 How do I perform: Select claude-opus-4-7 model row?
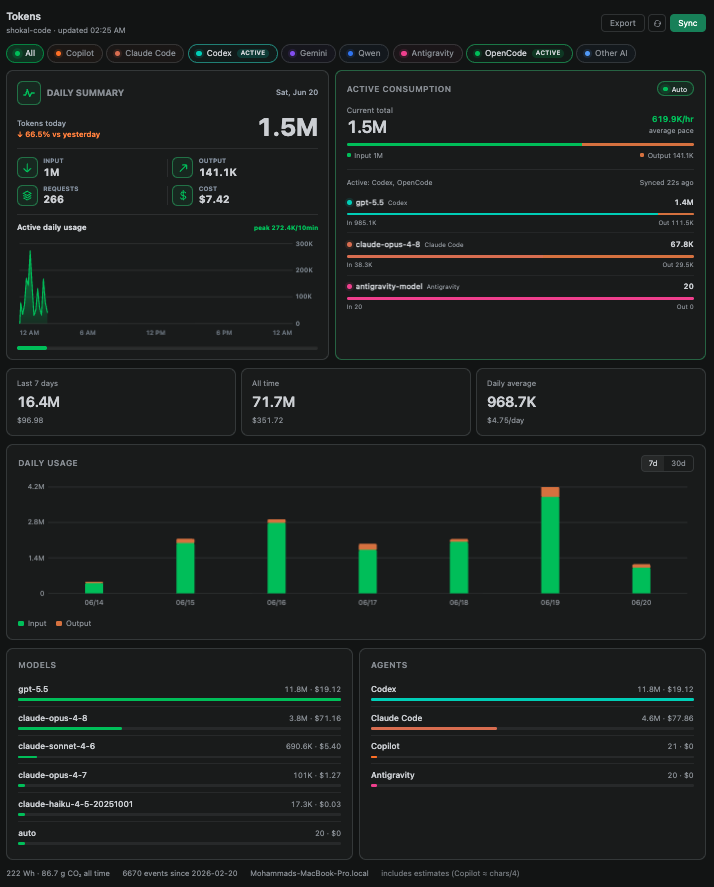(x=179, y=778)
